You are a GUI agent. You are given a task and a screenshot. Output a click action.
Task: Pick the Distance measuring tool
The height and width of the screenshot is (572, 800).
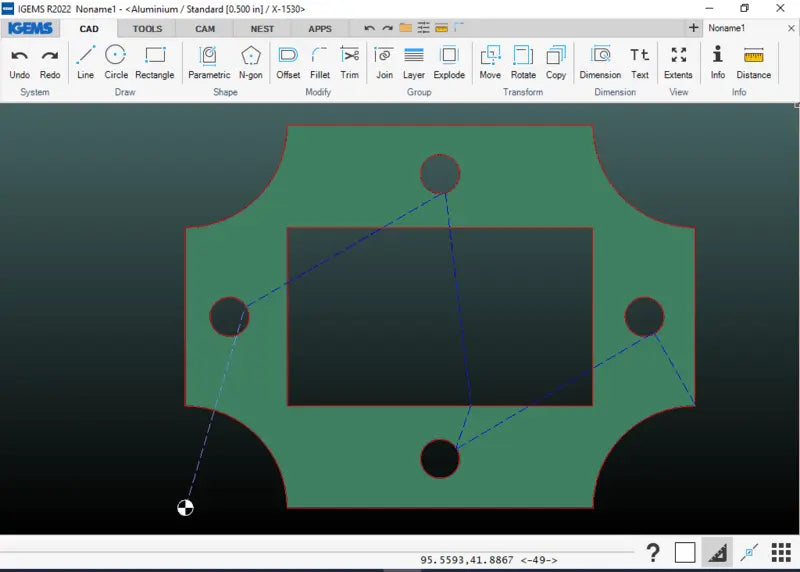pyautogui.click(x=753, y=61)
